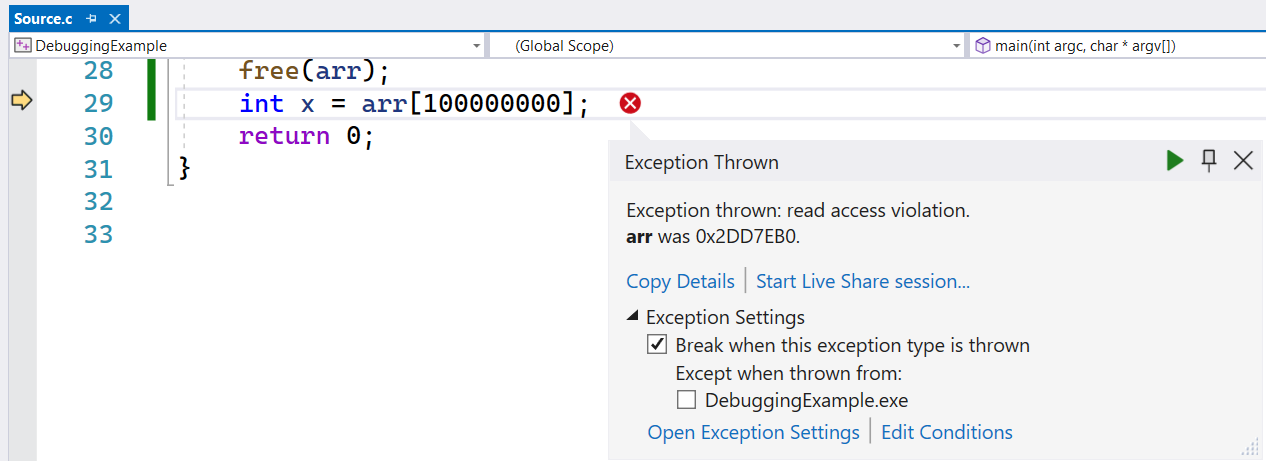Image resolution: width=1266 pixels, height=461 pixels.
Task: Open the Global Scope dropdown
Action: coord(956,46)
